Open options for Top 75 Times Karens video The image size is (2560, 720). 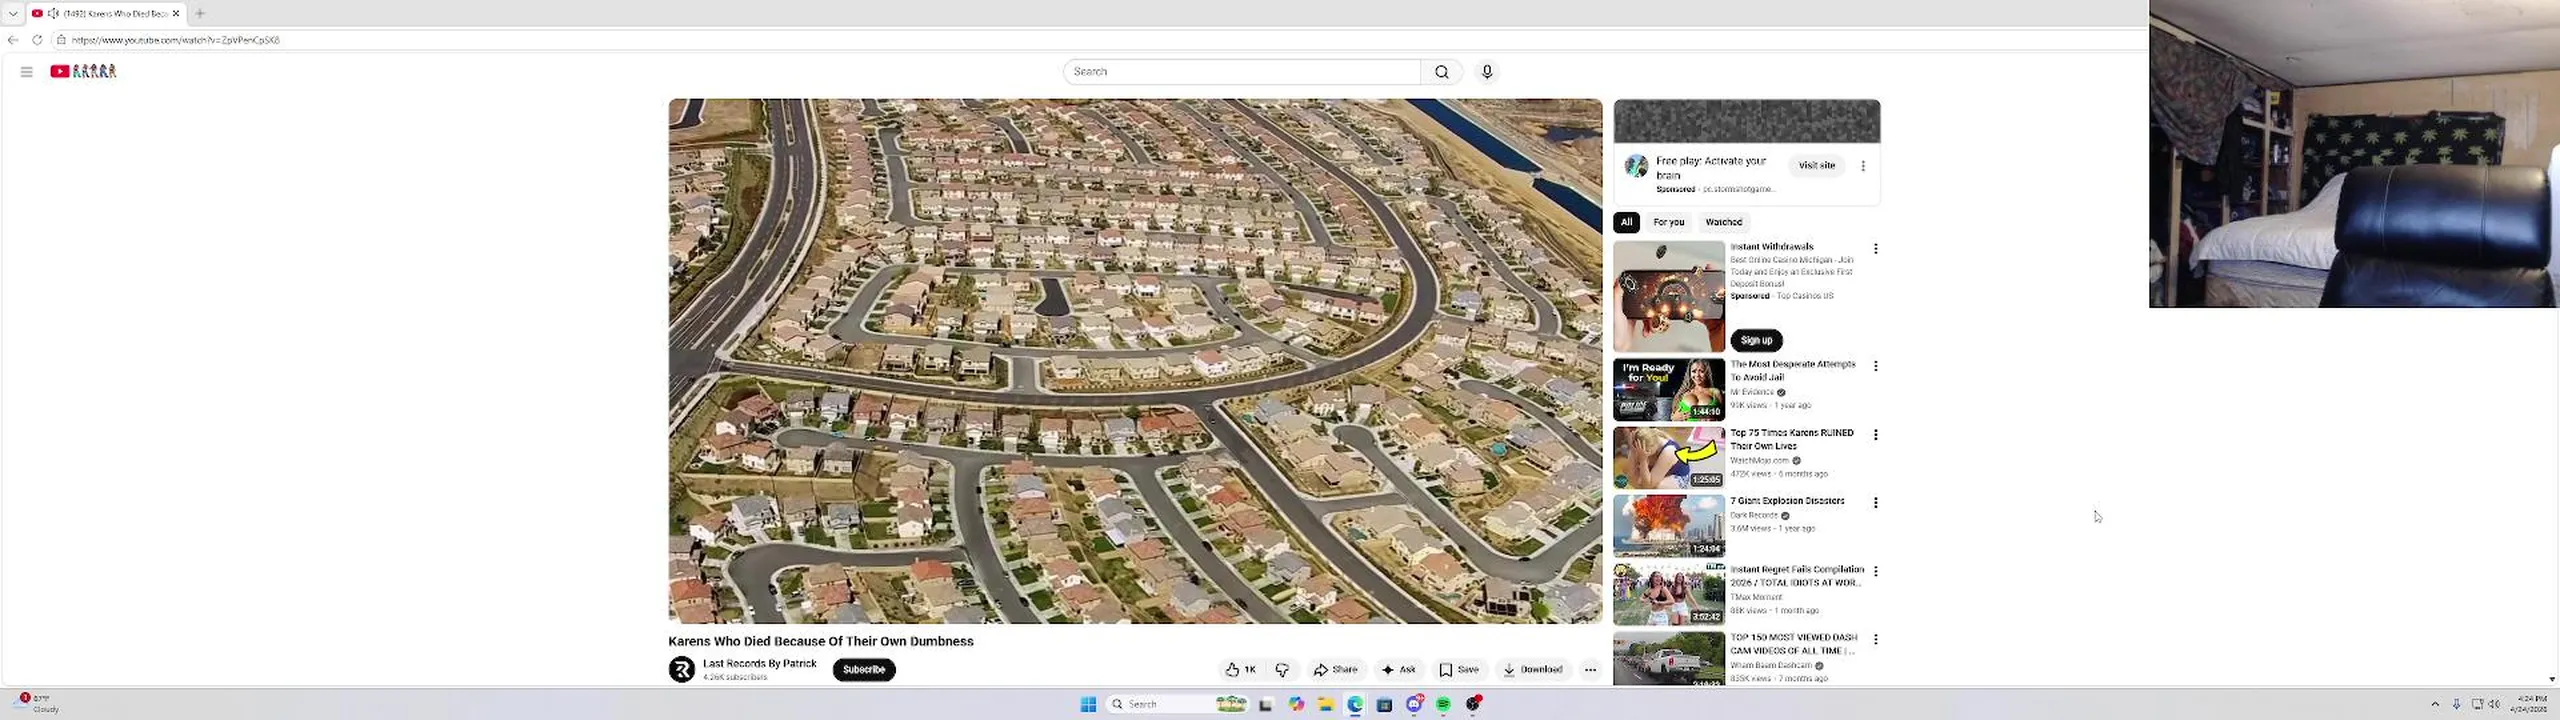(1876, 435)
